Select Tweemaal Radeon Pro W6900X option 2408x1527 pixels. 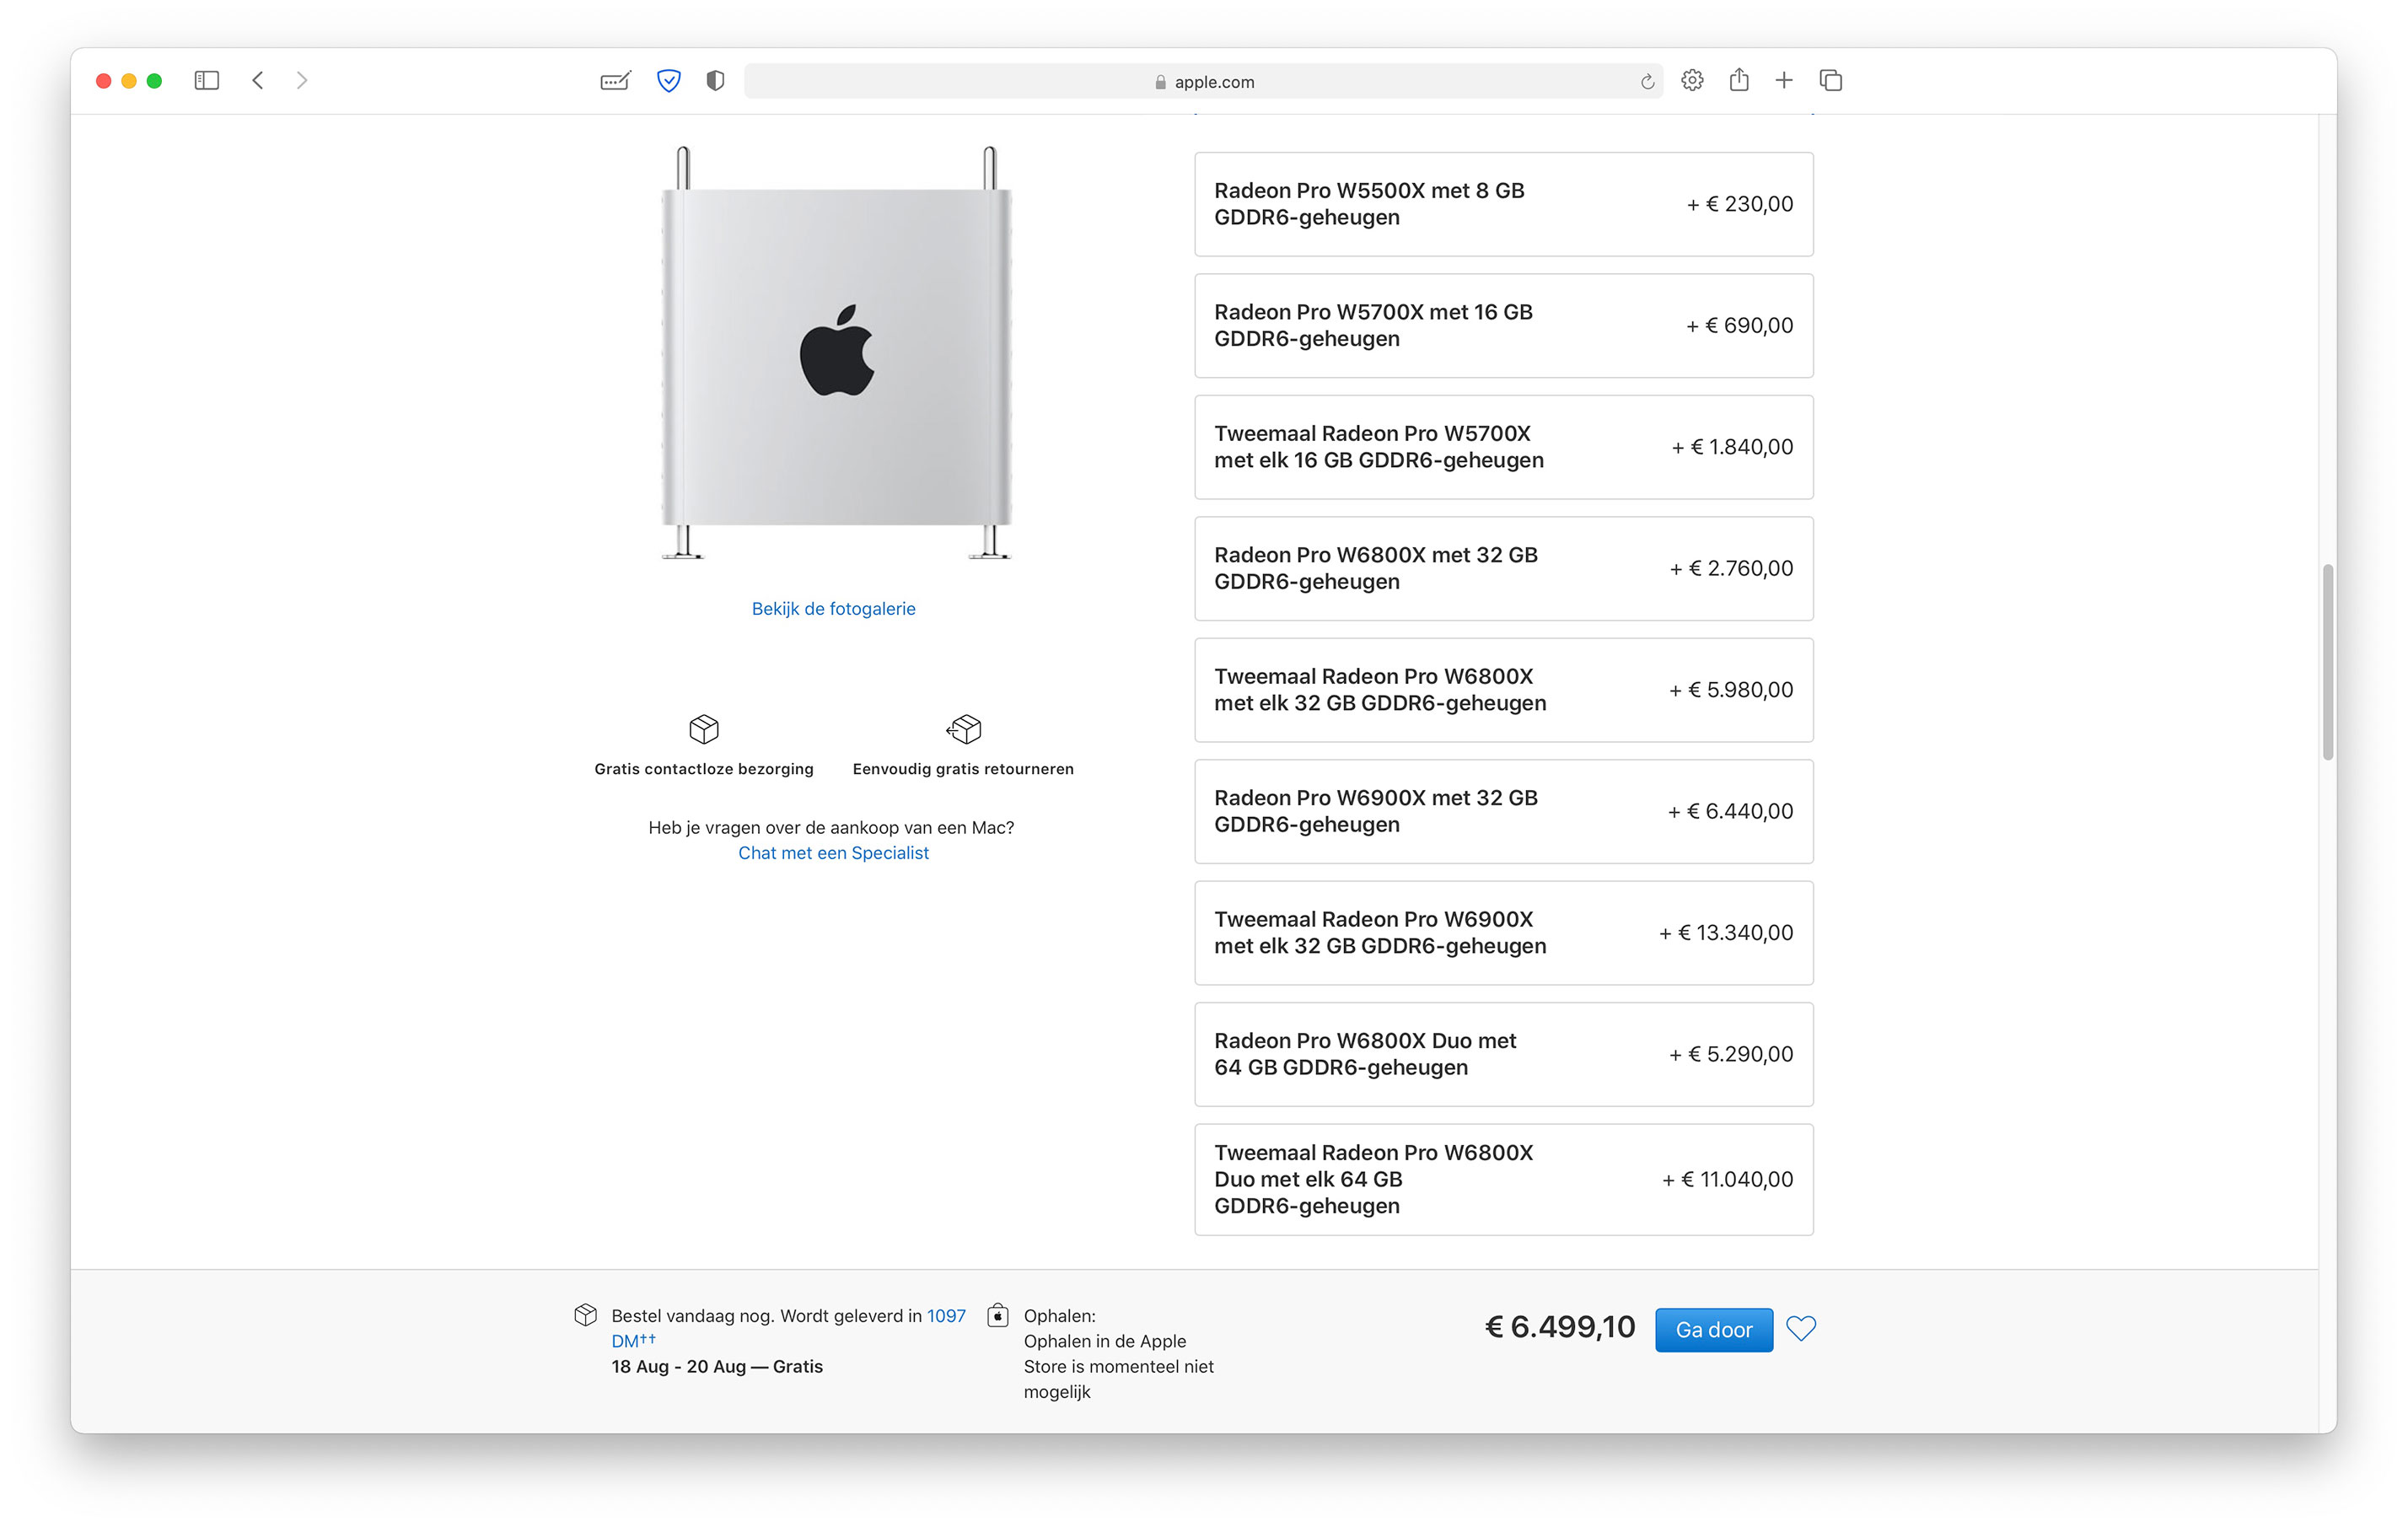1503,933
